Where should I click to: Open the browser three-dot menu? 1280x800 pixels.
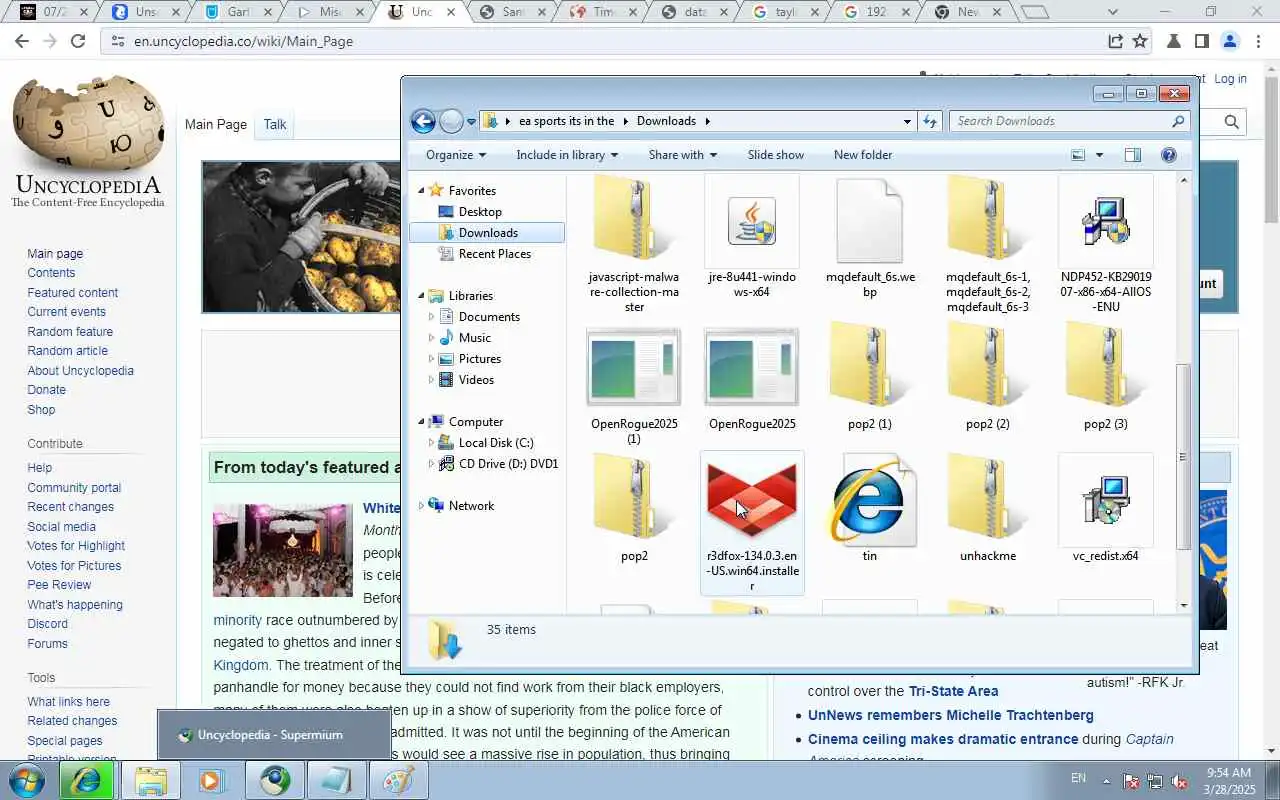click(x=1258, y=41)
